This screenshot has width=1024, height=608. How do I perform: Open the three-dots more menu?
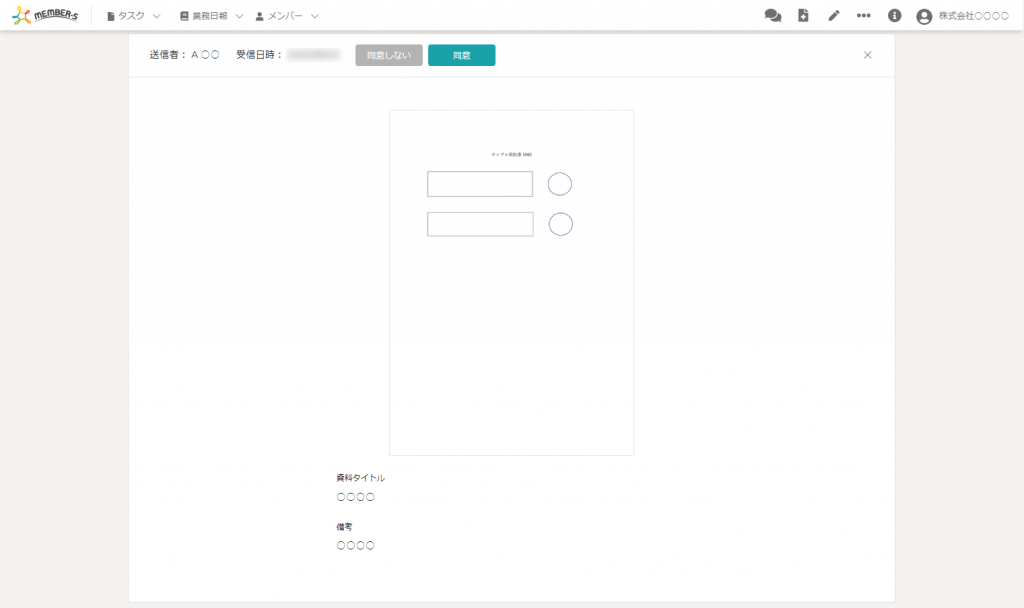pos(863,16)
